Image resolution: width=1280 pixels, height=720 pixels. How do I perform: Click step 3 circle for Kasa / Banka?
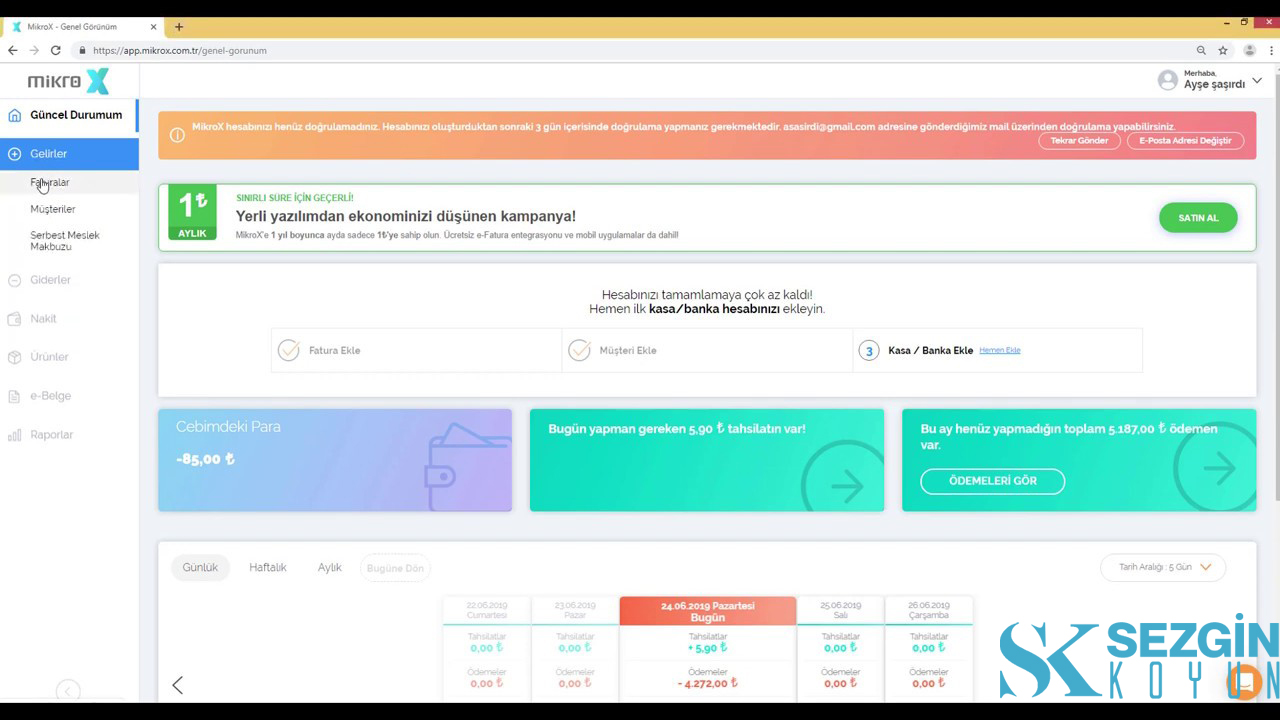click(x=869, y=351)
